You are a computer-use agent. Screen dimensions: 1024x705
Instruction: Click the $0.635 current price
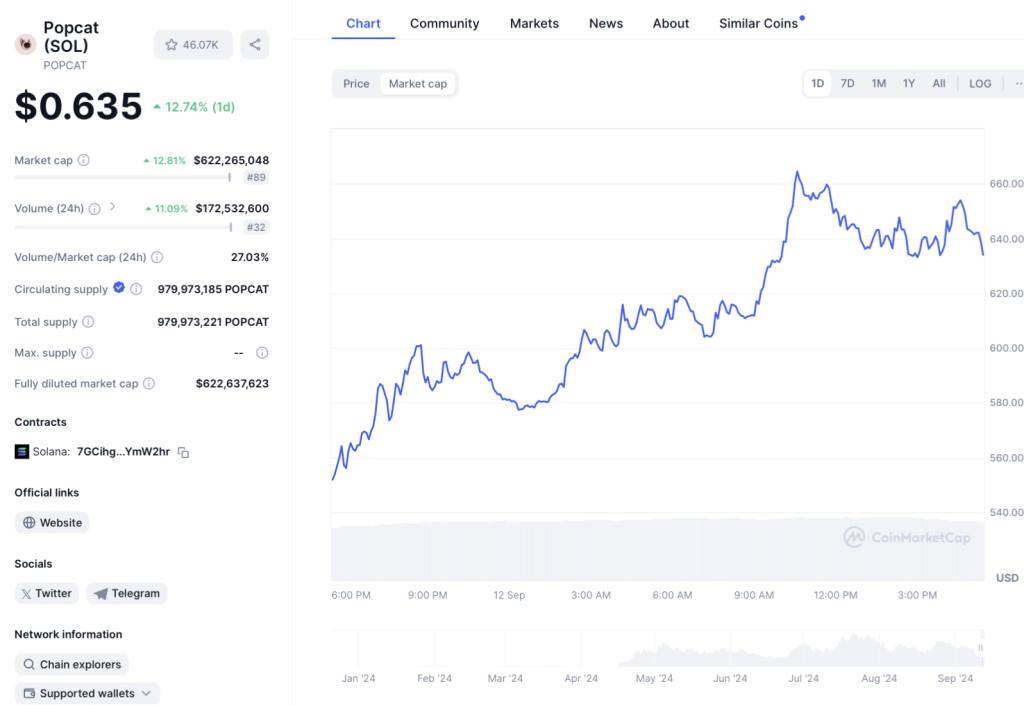coord(78,106)
